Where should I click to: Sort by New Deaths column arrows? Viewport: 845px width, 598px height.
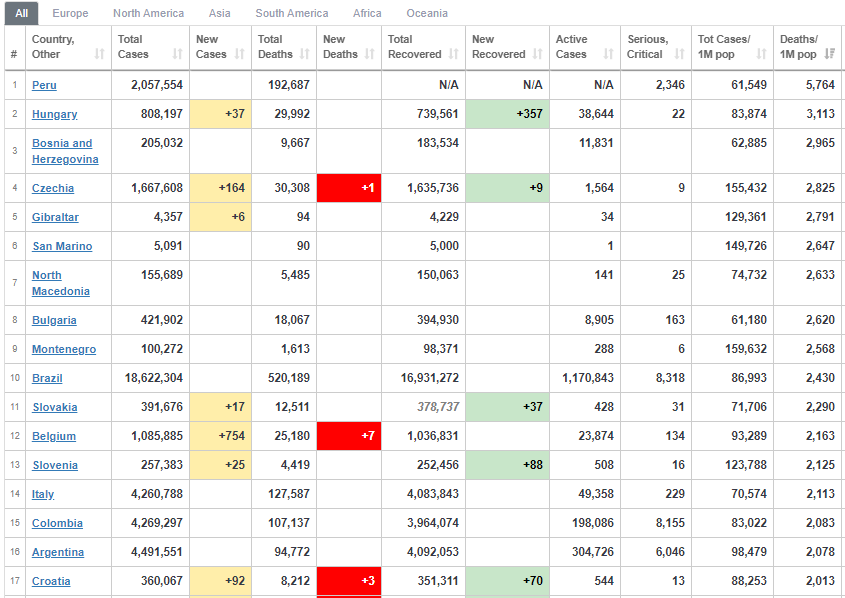pyautogui.click(x=369, y=54)
